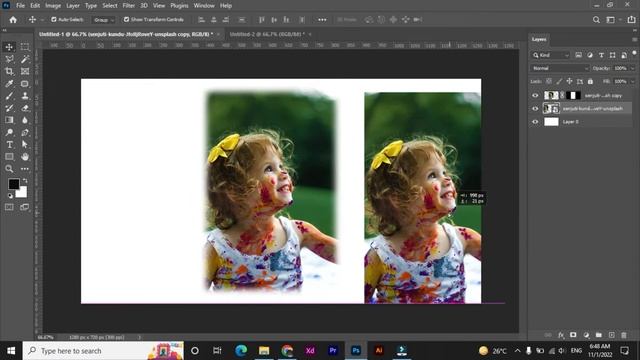Select the Move tool in the tools panel
This screenshot has height=360, width=640.
click(x=9, y=47)
